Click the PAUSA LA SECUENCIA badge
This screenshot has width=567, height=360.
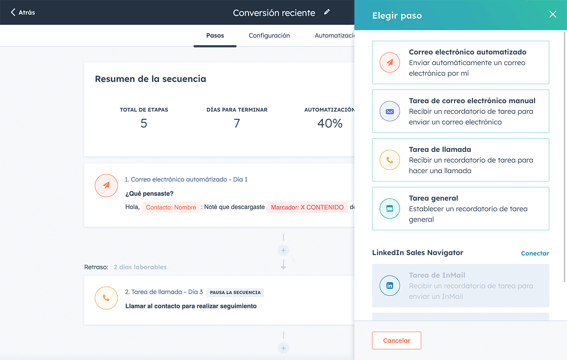click(235, 292)
